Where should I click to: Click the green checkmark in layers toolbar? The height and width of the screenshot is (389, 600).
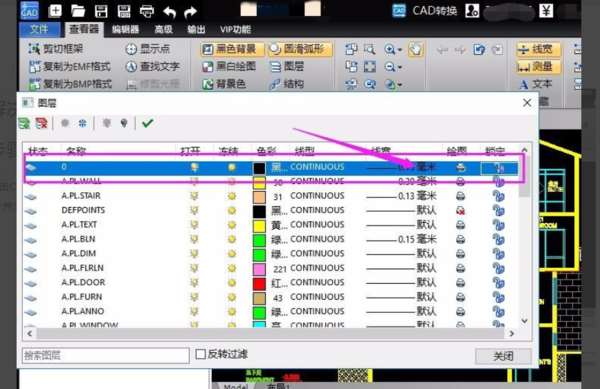pos(148,123)
